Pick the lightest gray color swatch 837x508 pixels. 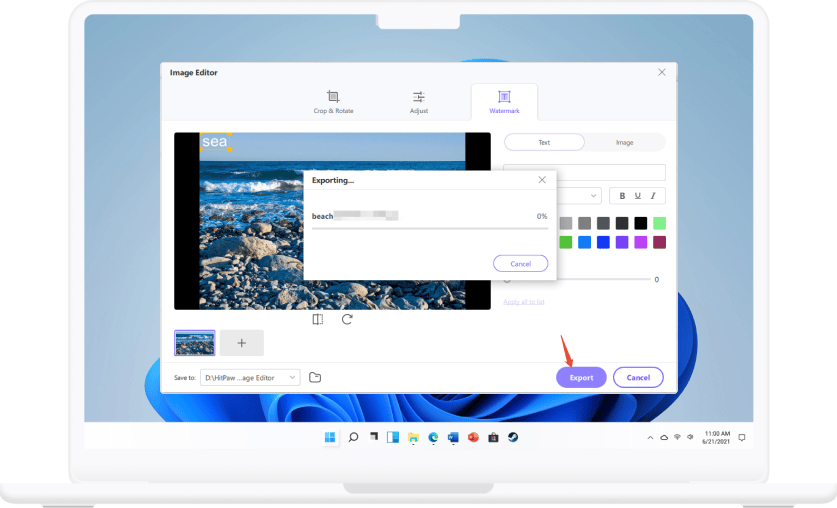(x=566, y=223)
